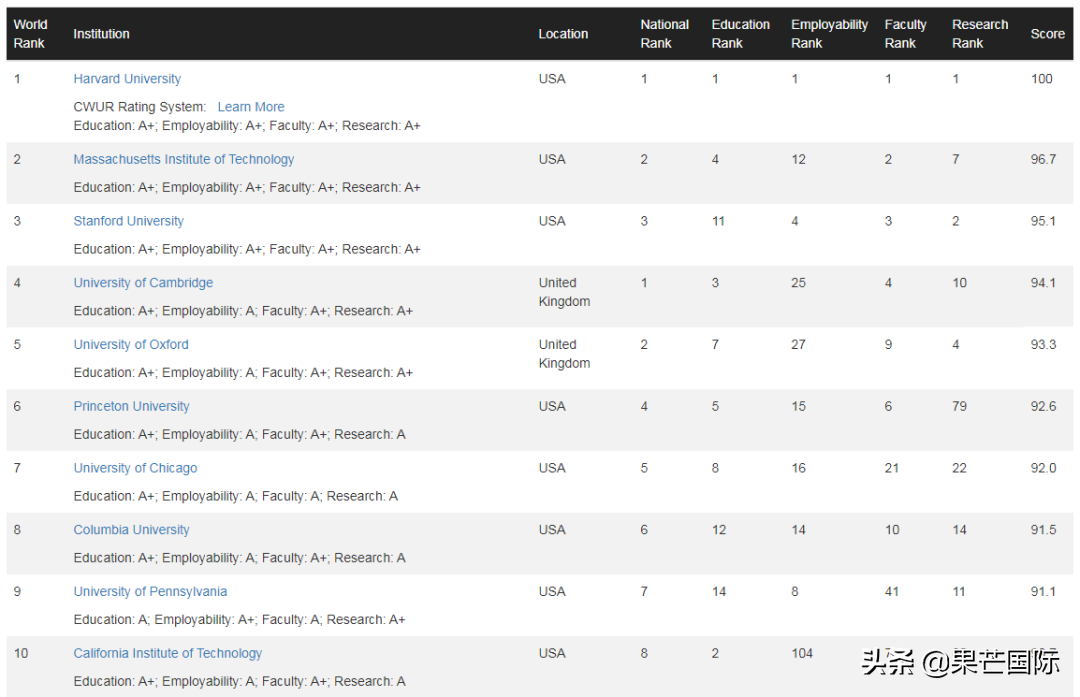This screenshot has width=1080, height=697.
Task: Click the Faculty Rank column header
Action: pyautogui.click(x=905, y=34)
